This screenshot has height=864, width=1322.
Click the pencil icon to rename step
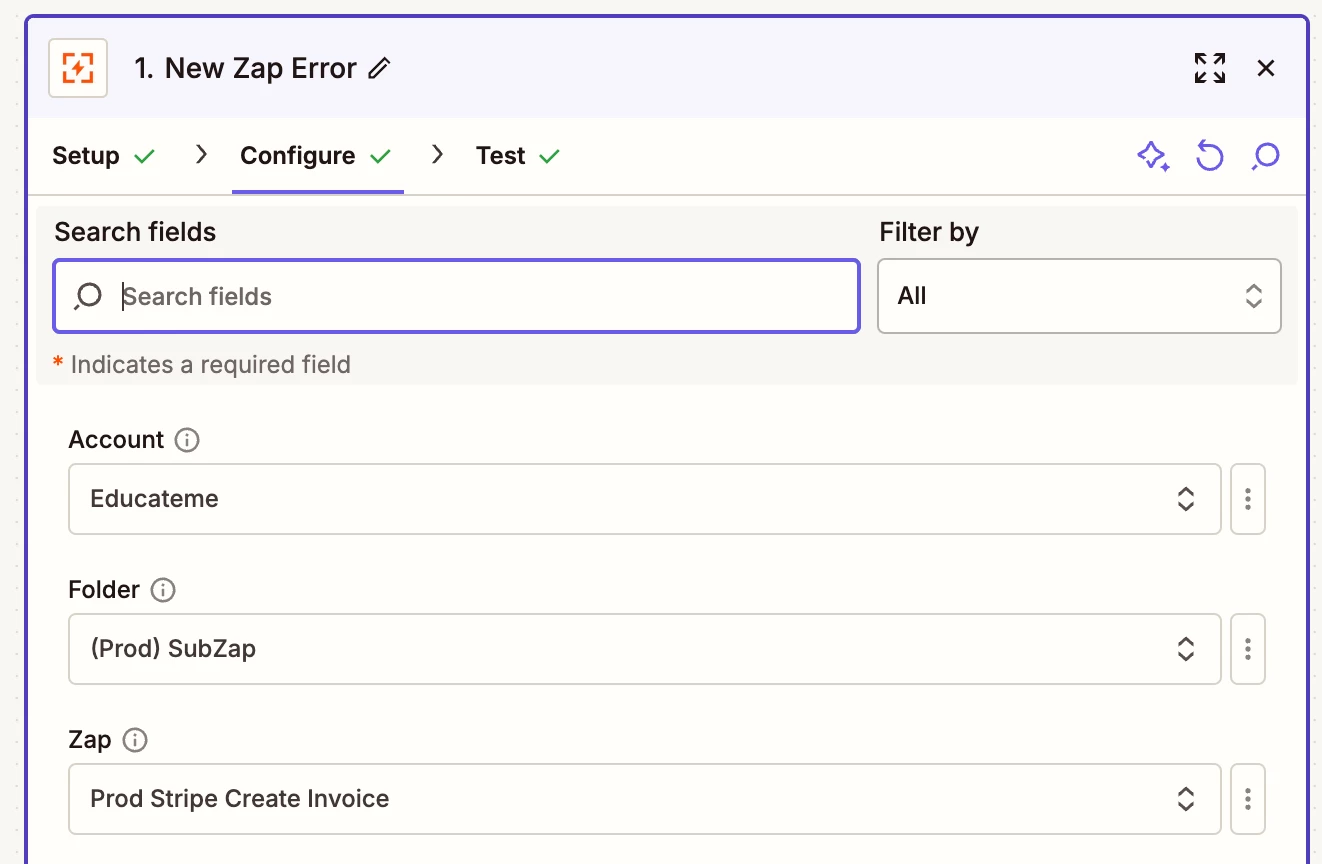tap(379, 69)
